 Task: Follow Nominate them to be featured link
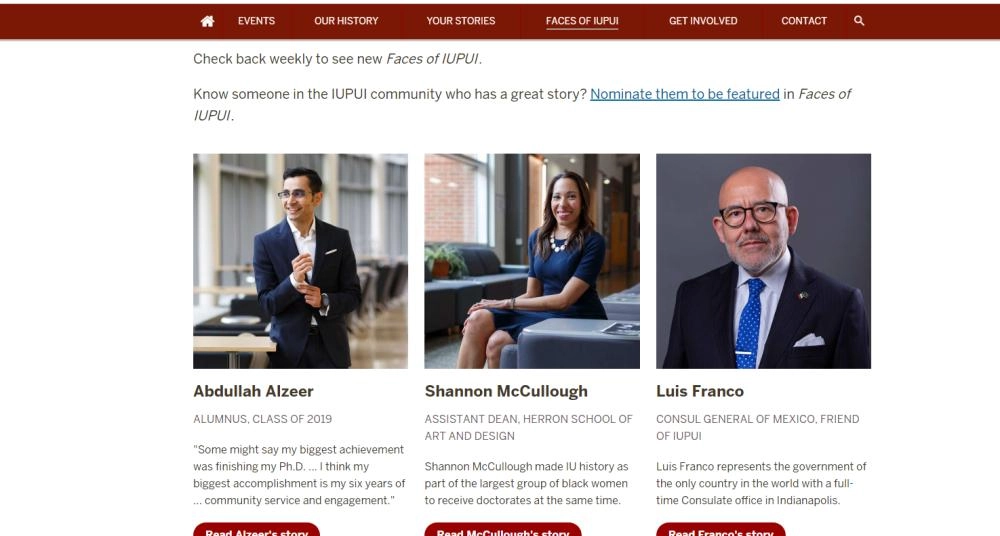685,94
